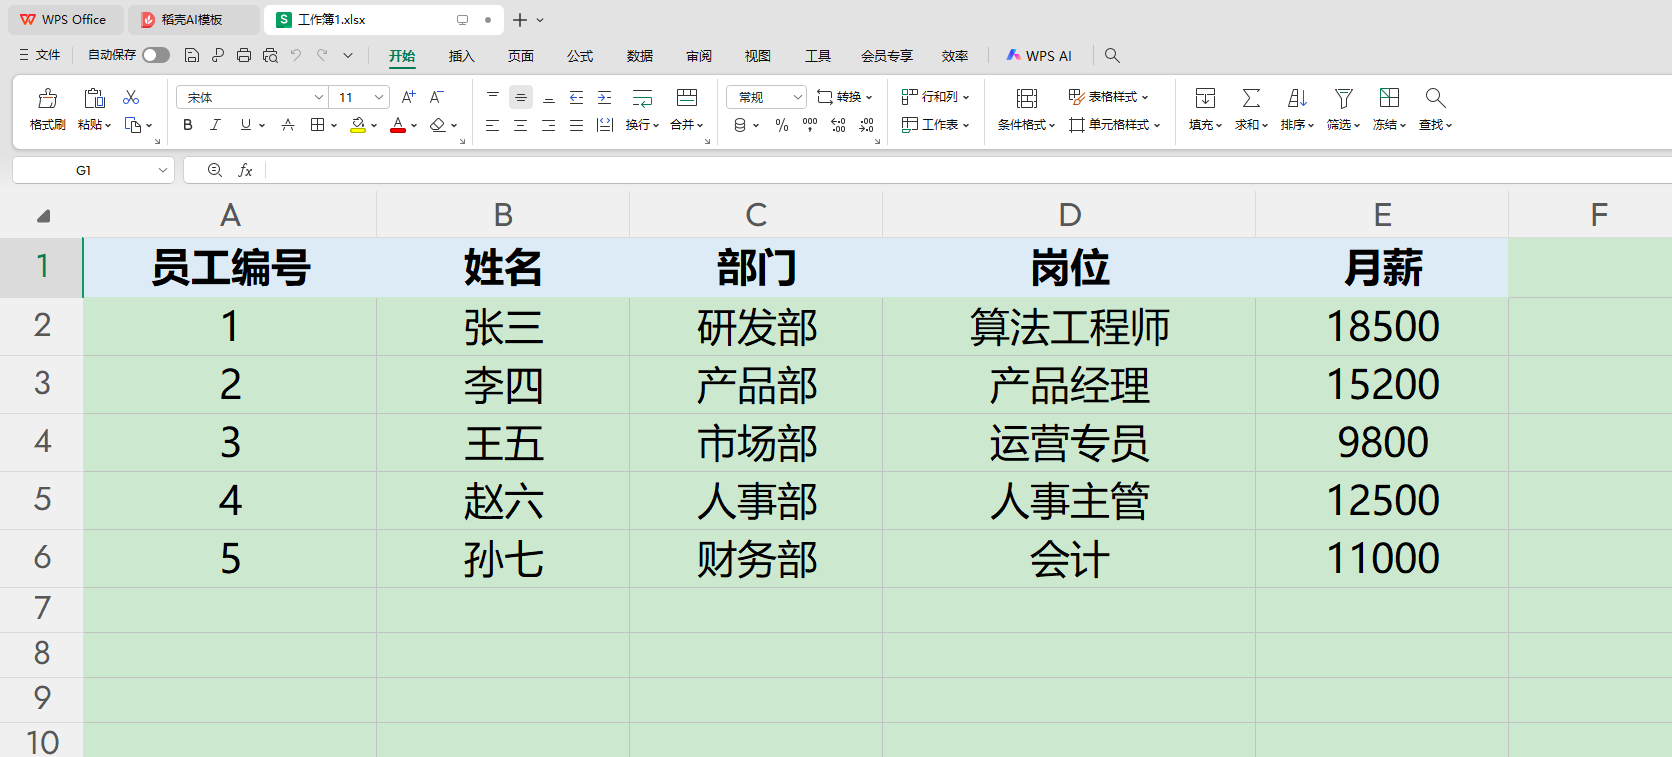1672x757 pixels.
Task: Apply middle vertical alignment
Action: click(521, 97)
